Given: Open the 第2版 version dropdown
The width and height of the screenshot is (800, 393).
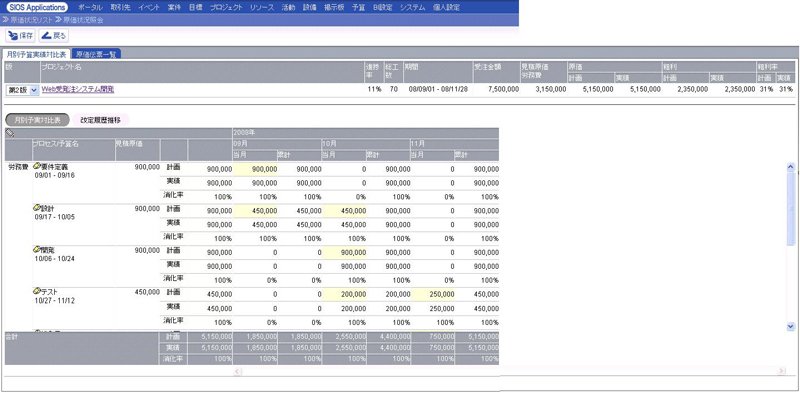Looking at the screenshot, I should [22, 90].
